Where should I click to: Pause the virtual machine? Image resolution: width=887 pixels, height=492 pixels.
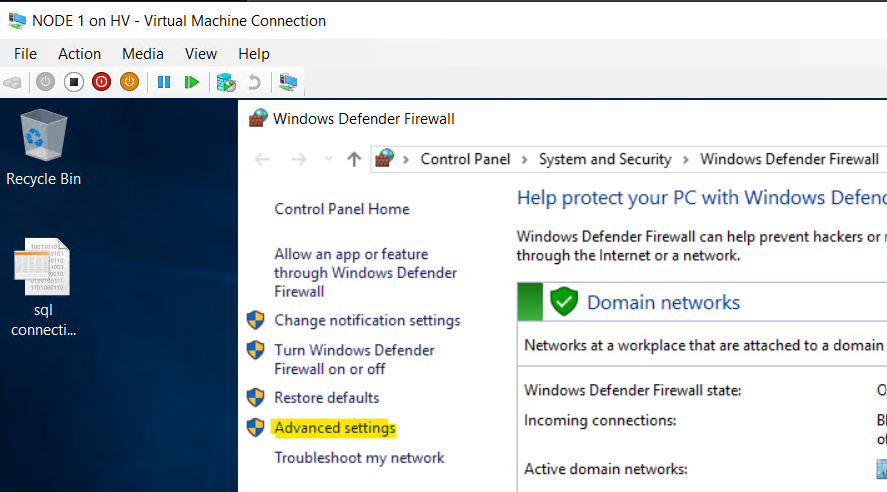point(164,83)
